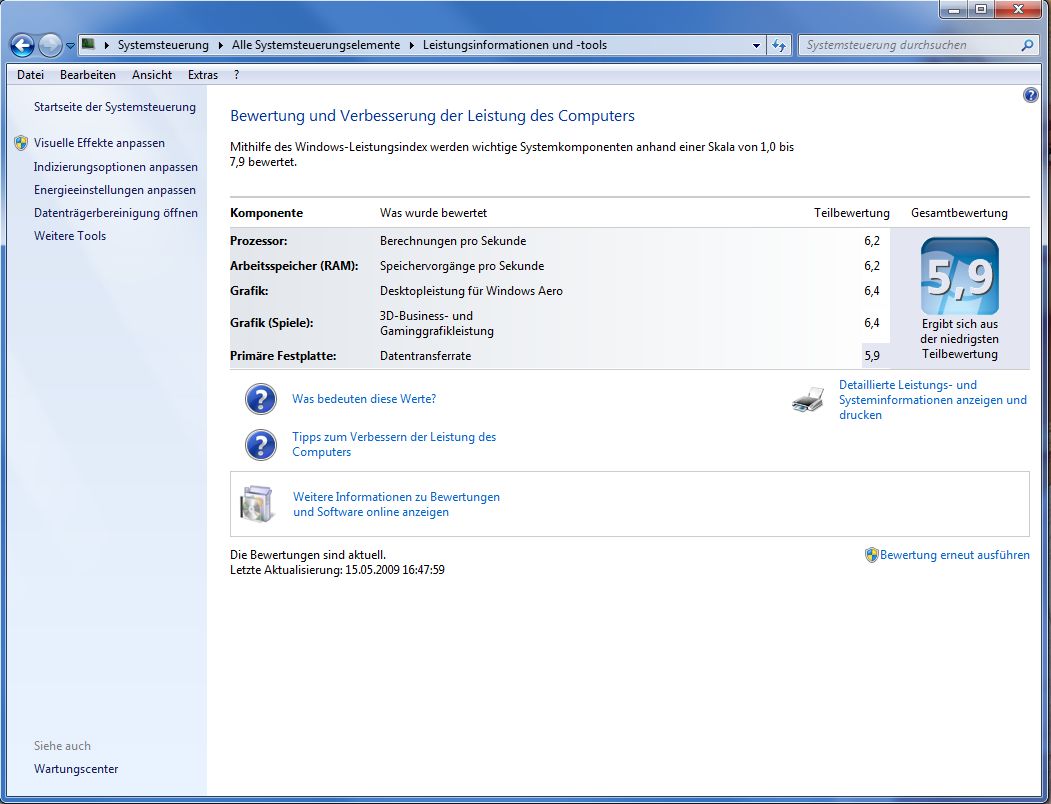This screenshot has height=804, width=1051.
Task: Click the control panel icon in address bar
Action: pyautogui.click(x=88, y=45)
